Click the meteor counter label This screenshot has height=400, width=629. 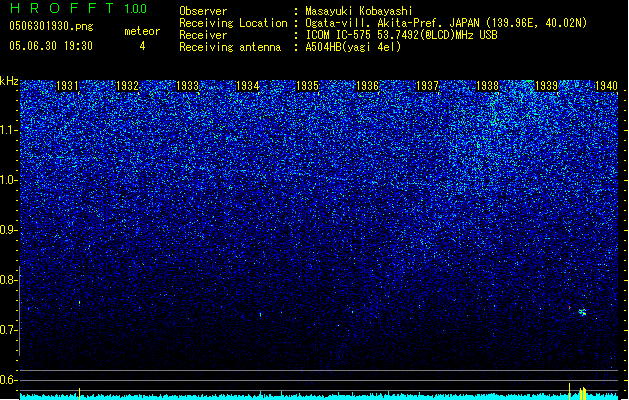(142, 31)
